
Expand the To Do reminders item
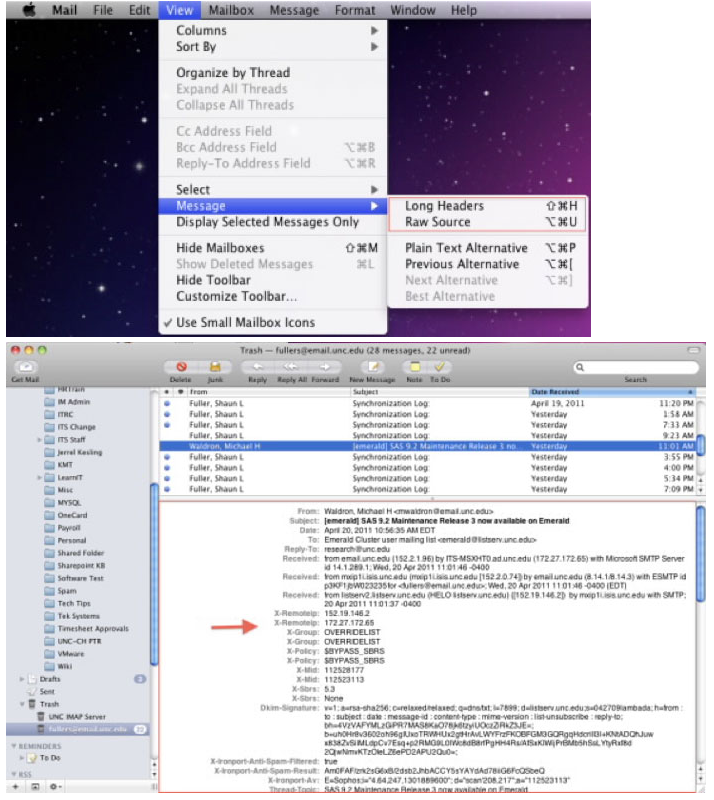[22, 759]
